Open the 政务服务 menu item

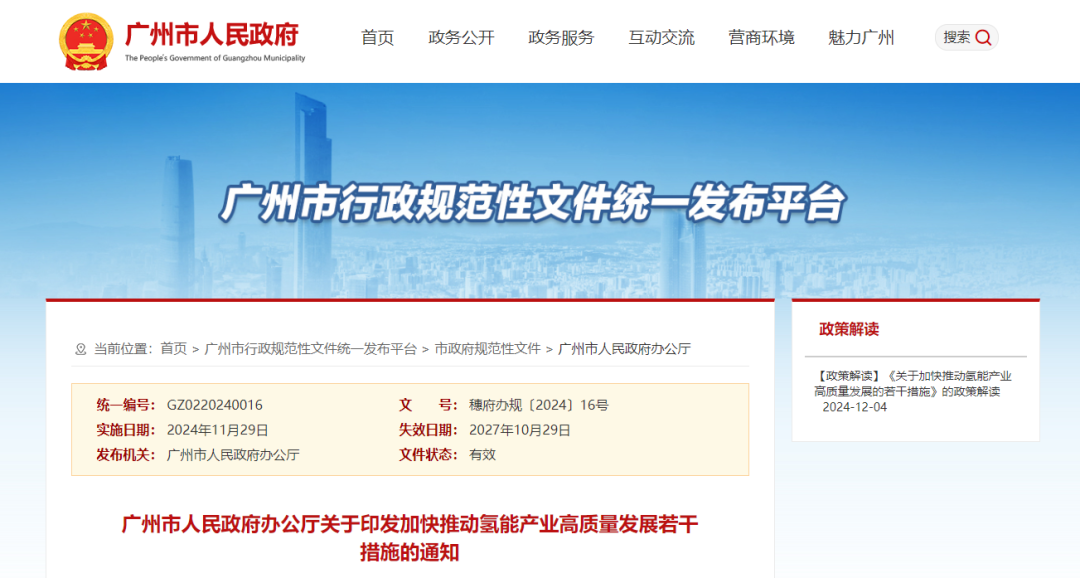(x=561, y=38)
